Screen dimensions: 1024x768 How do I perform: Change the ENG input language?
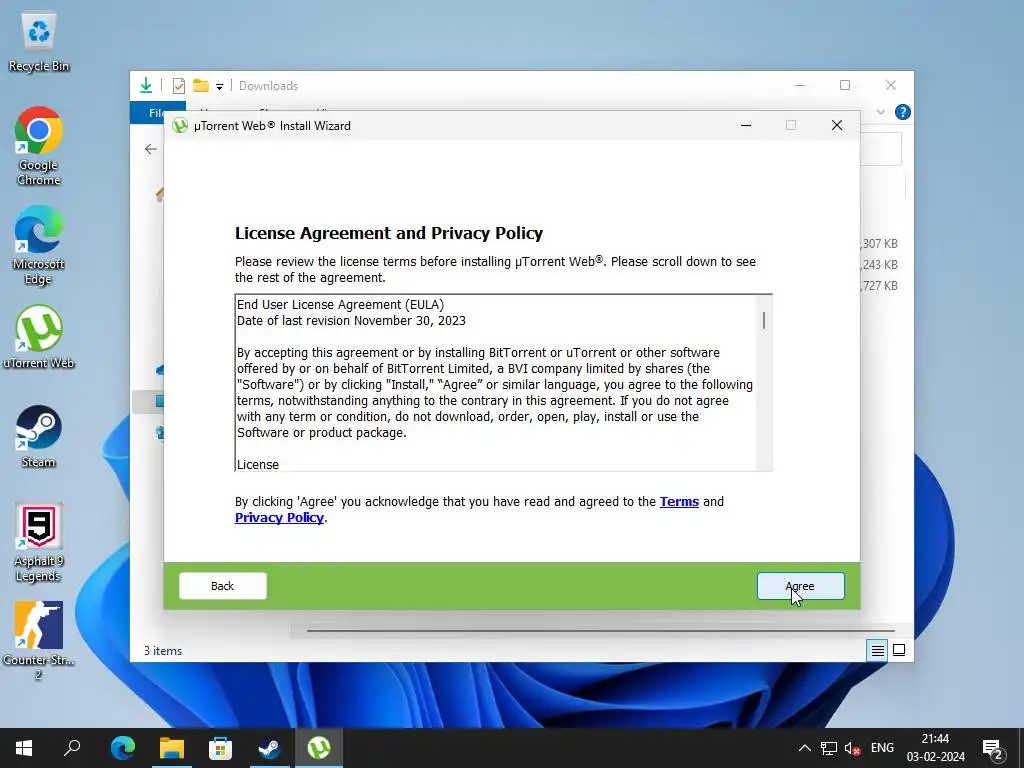pos(882,748)
